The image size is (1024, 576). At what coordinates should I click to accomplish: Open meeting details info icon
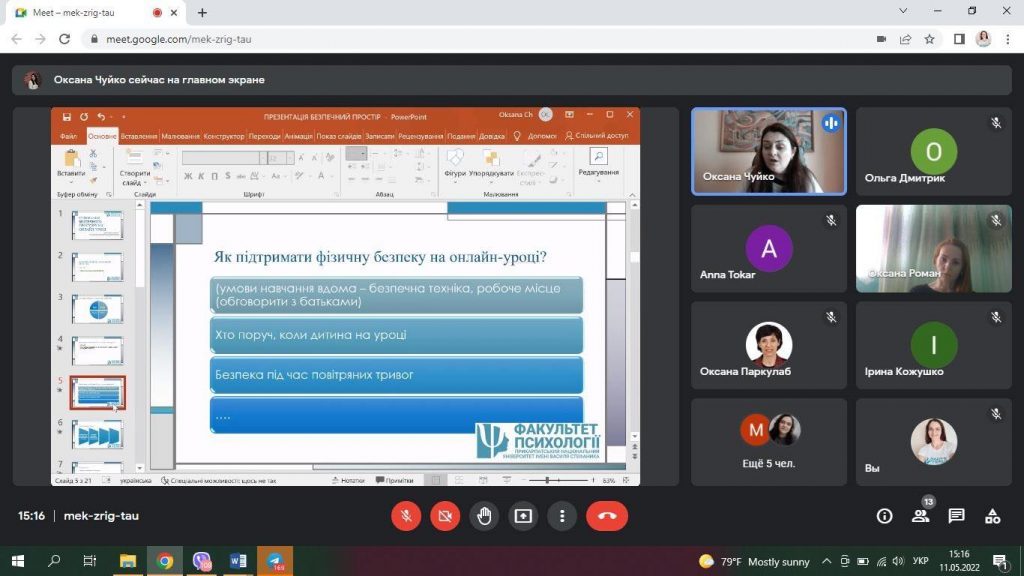point(884,516)
